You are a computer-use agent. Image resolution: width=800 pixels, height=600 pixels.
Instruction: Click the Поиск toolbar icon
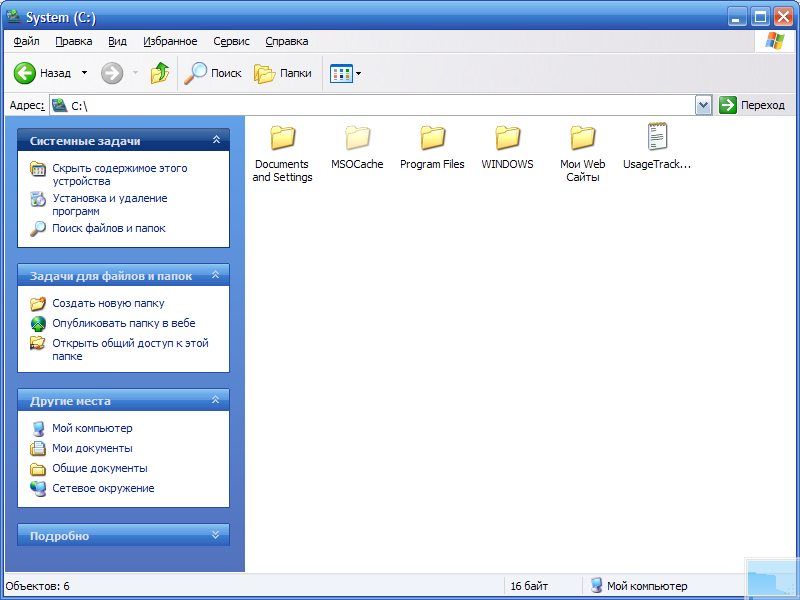click(x=212, y=72)
